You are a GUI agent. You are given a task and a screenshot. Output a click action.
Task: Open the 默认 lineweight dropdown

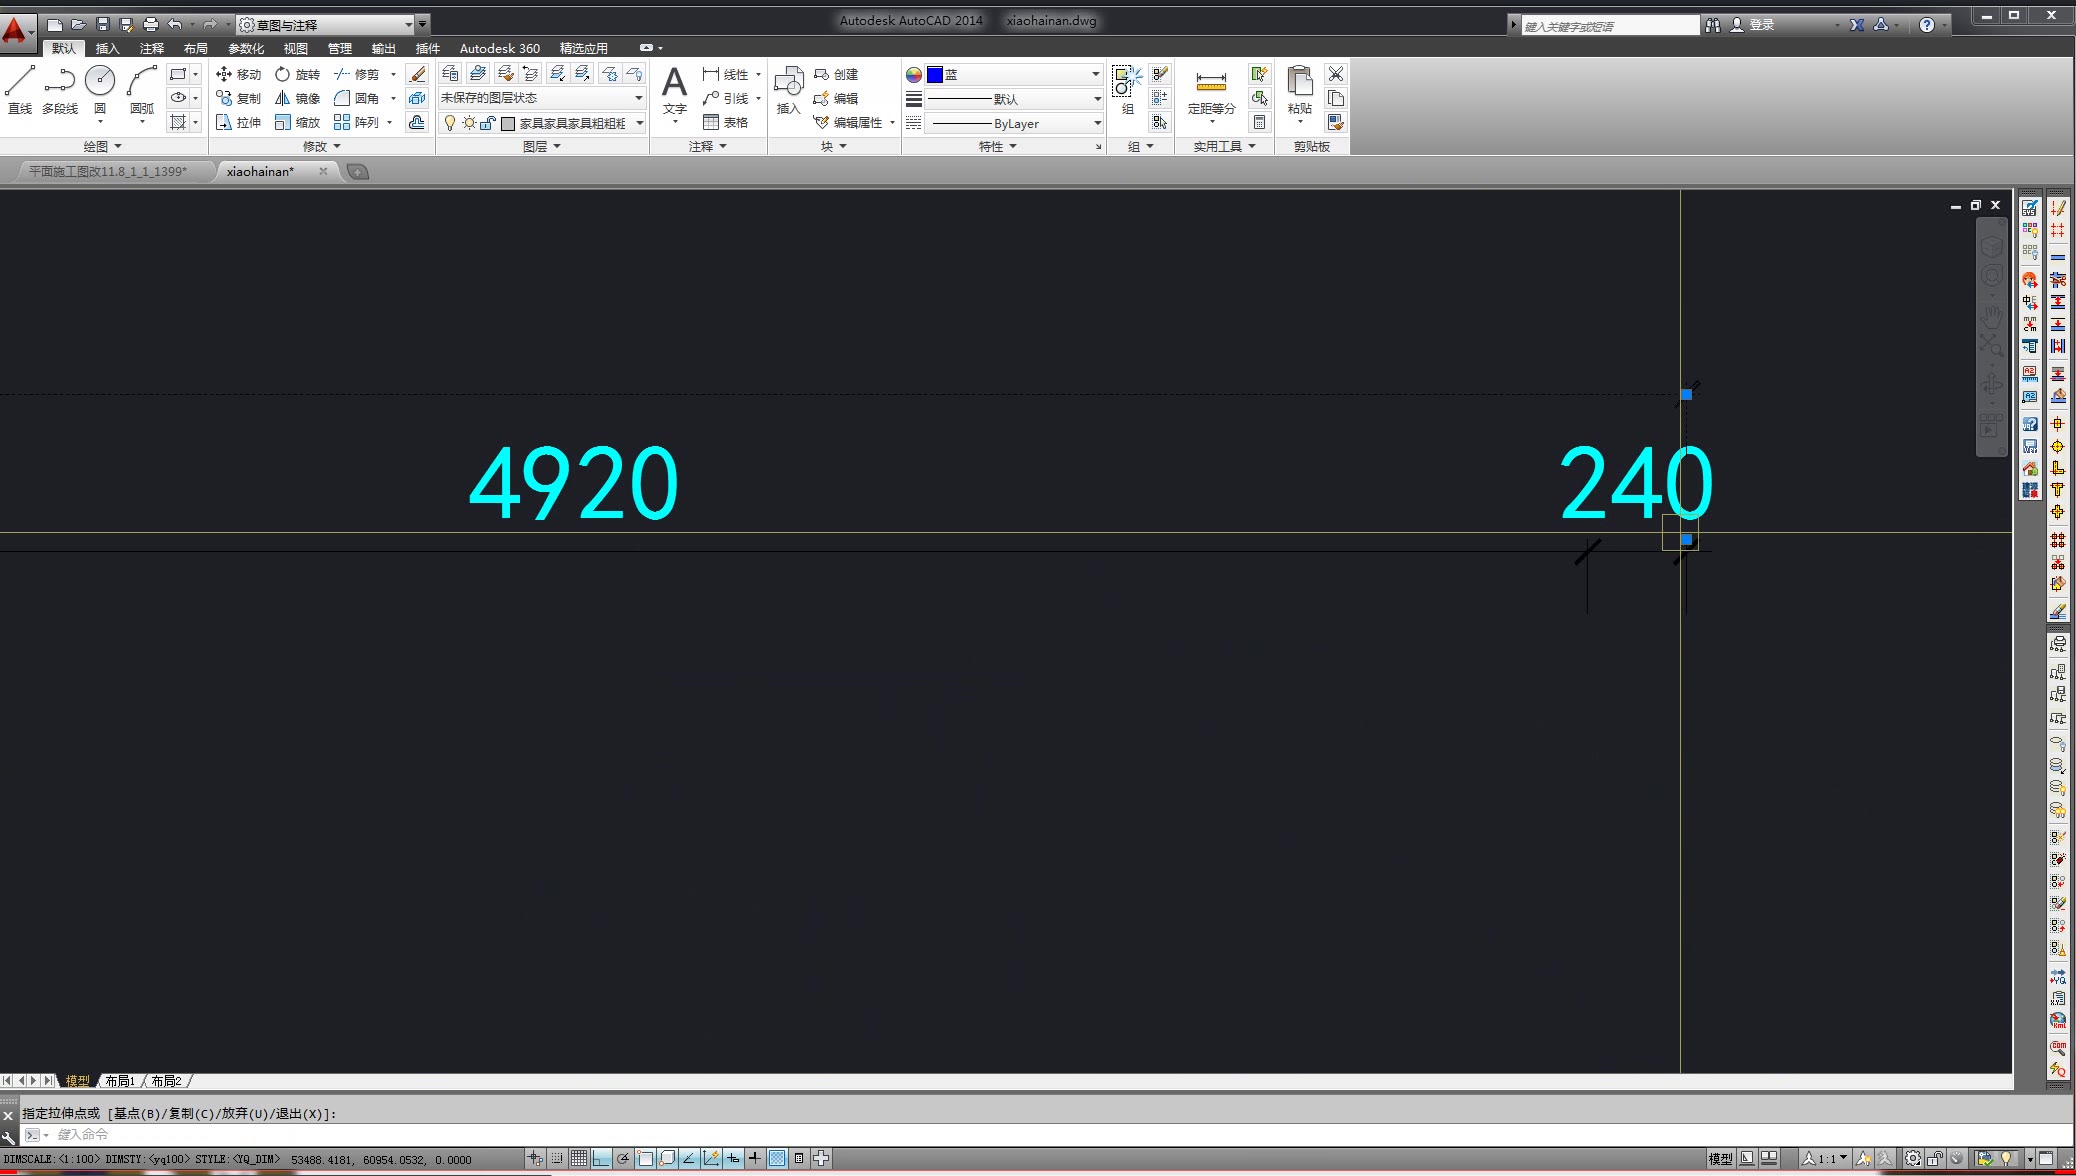tap(1013, 99)
